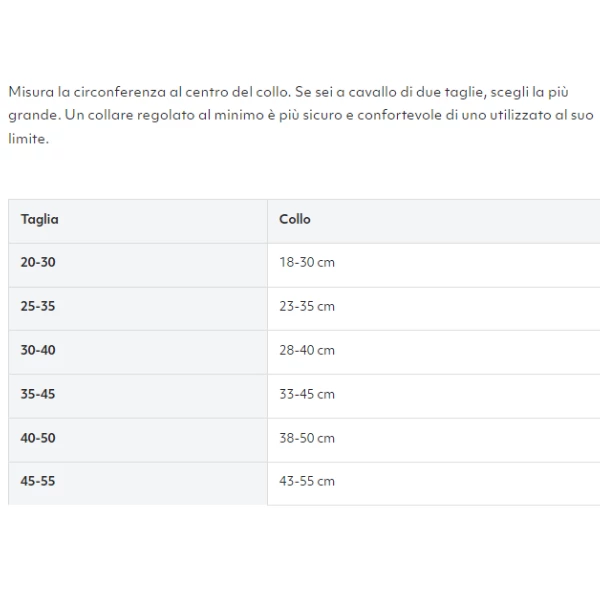
Task: Click the 28-40 cm neck measurement
Action: click(x=306, y=350)
